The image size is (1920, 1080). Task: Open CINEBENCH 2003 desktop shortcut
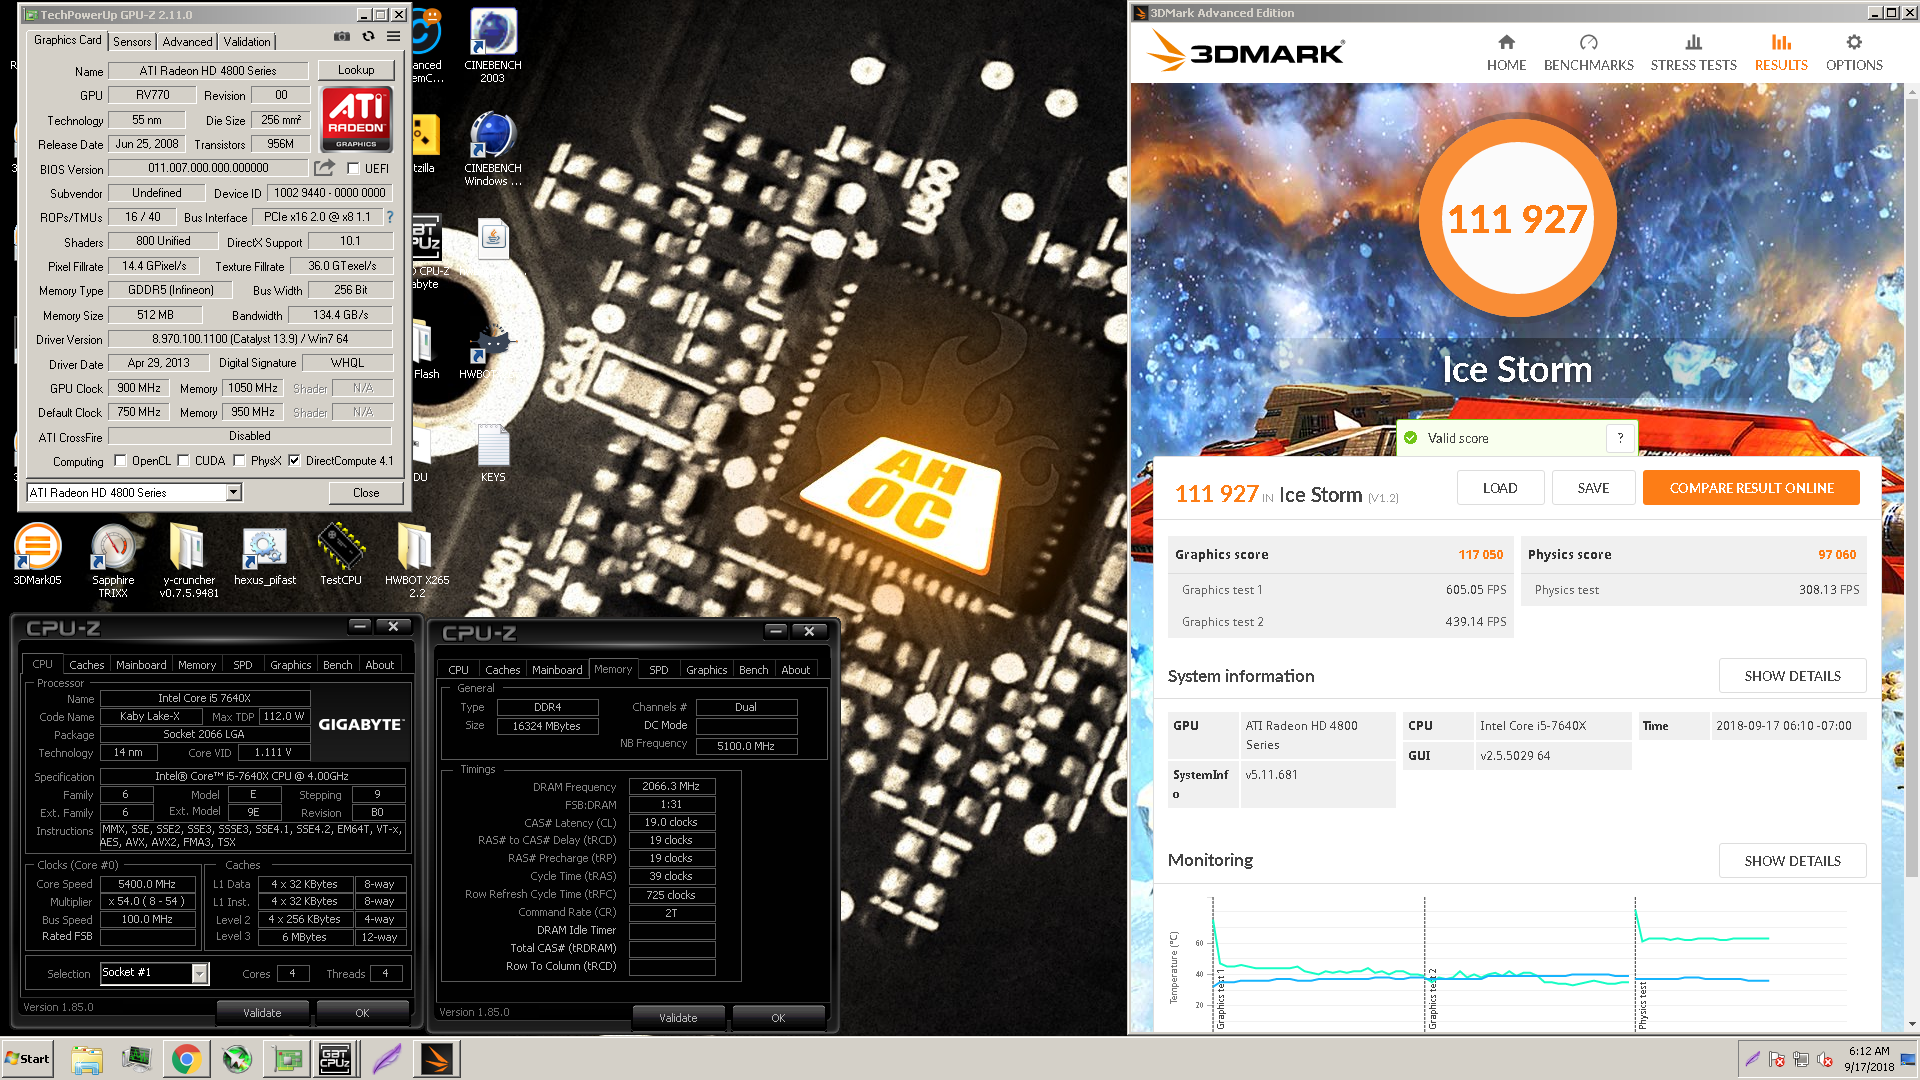coord(492,46)
